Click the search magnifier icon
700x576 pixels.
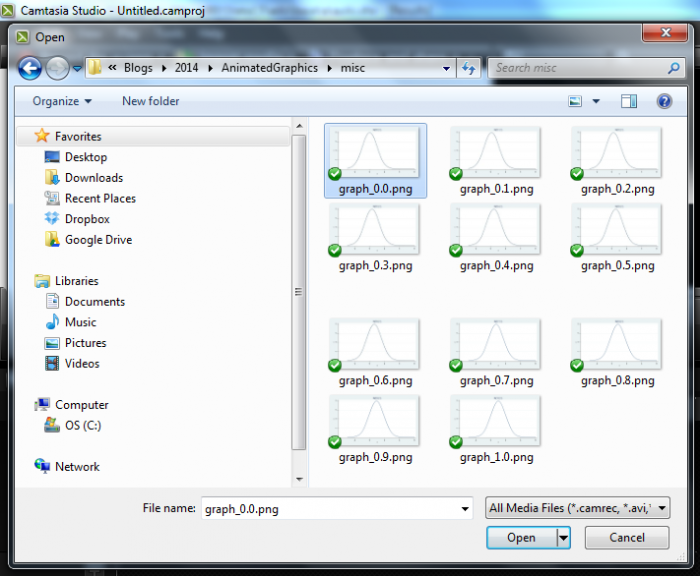[674, 68]
